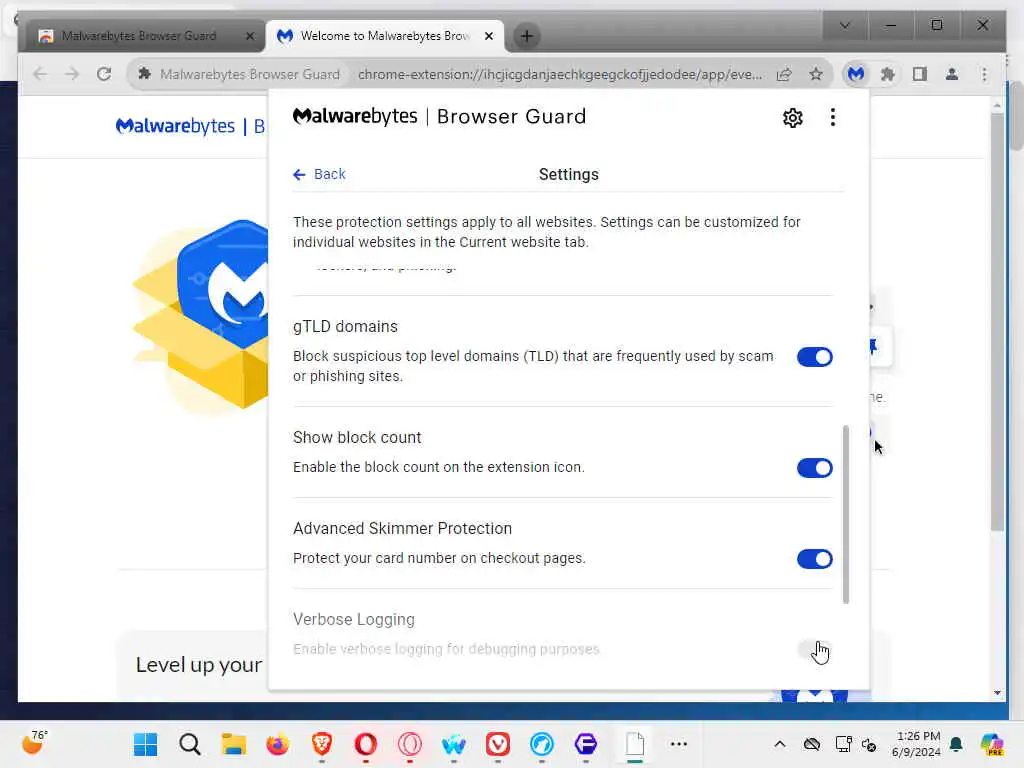Click the browser back arrow
Image resolution: width=1024 pixels, height=768 pixels.
(40, 74)
